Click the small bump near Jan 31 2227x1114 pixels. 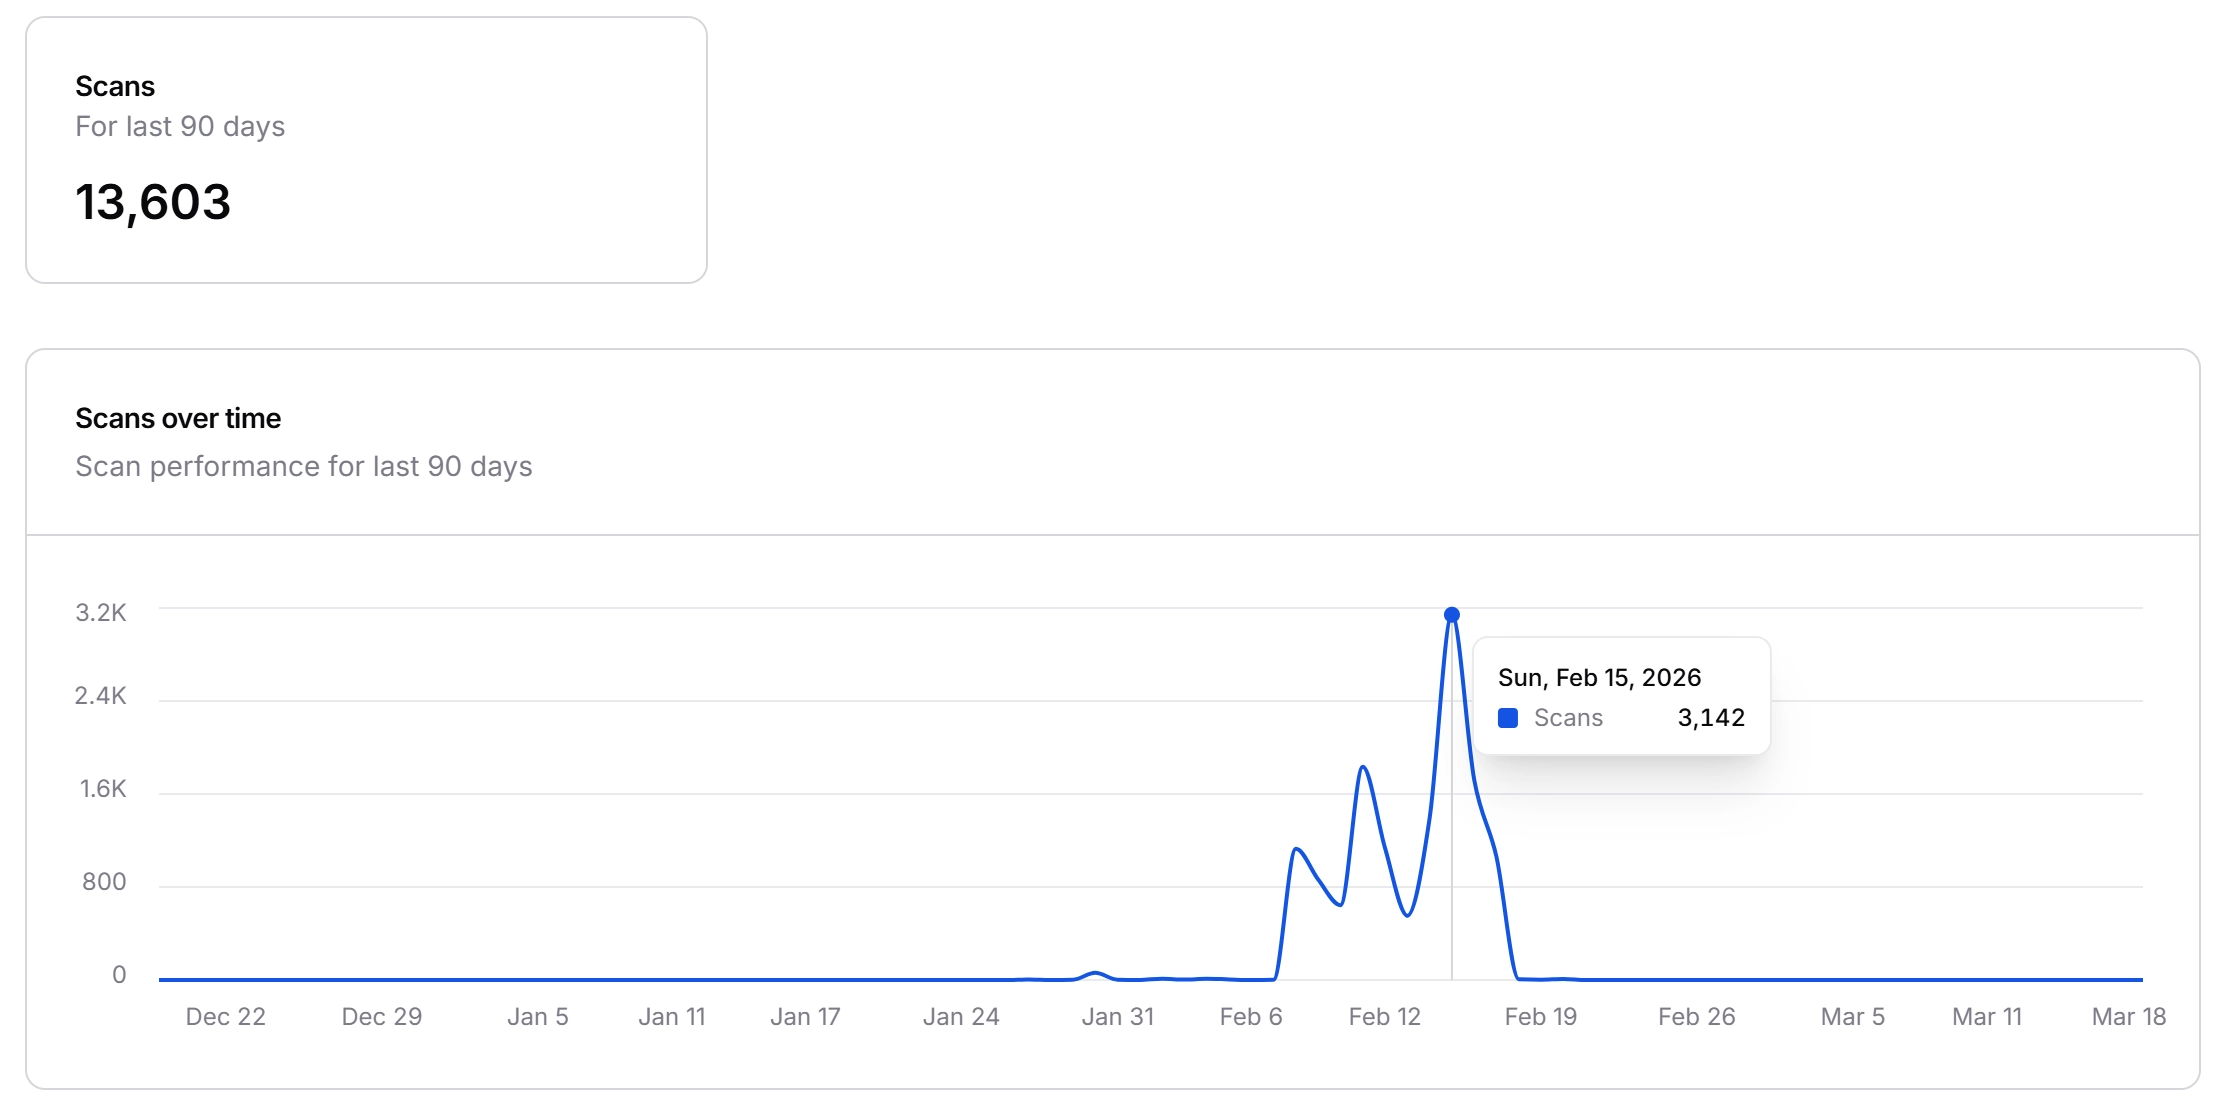click(x=1095, y=973)
